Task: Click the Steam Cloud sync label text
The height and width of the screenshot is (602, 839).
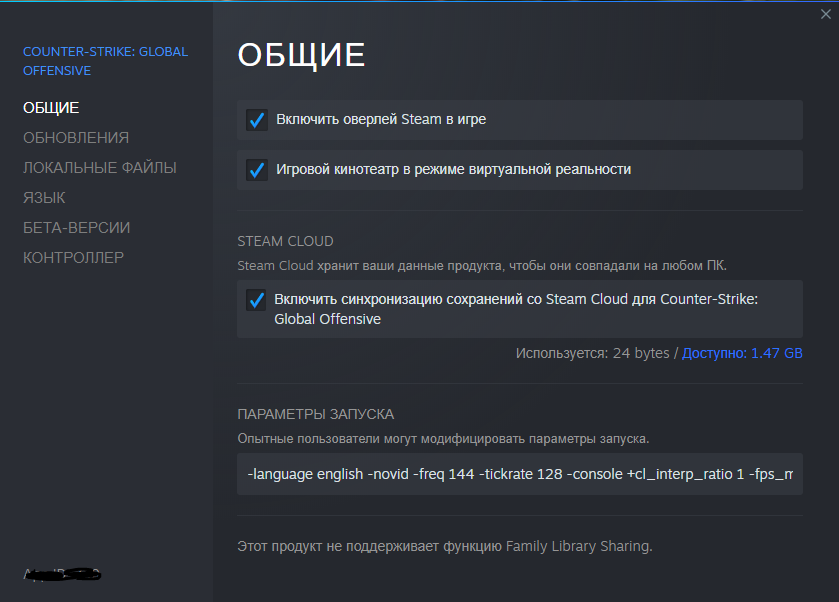Action: click(x=516, y=309)
